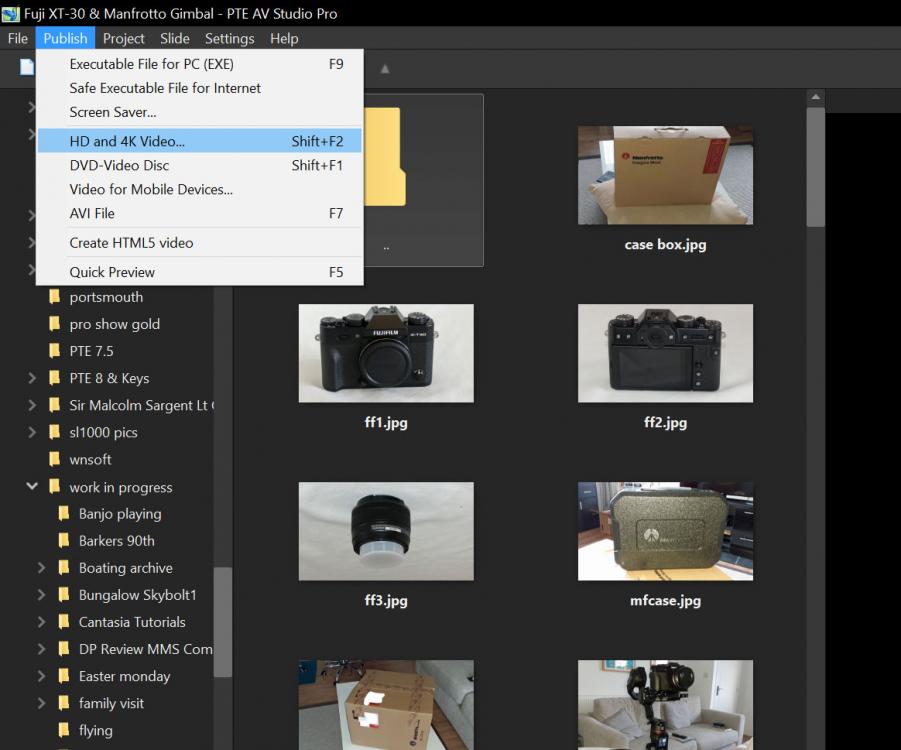The height and width of the screenshot is (750, 901).
Task: Select the flying folder
Action: click(x=95, y=730)
